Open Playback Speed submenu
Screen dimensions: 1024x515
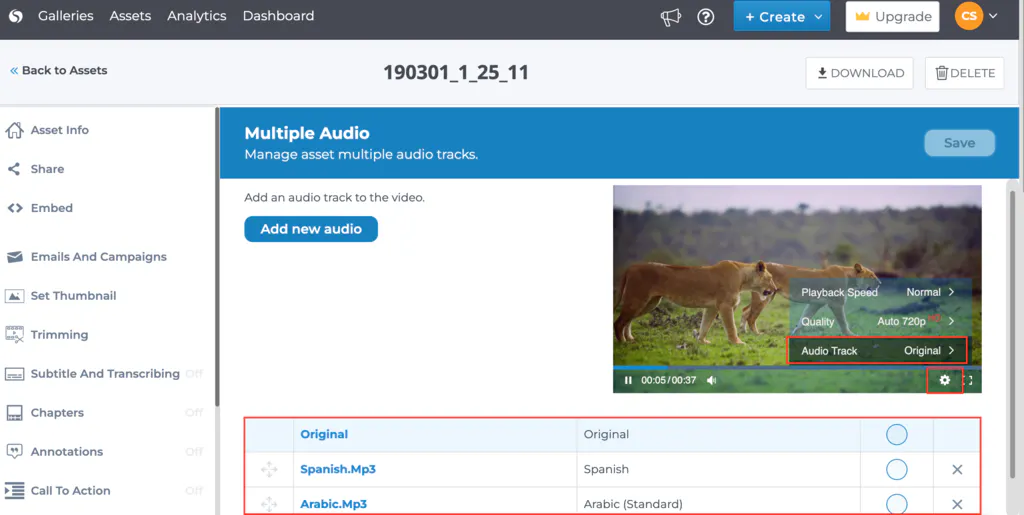click(x=878, y=292)
